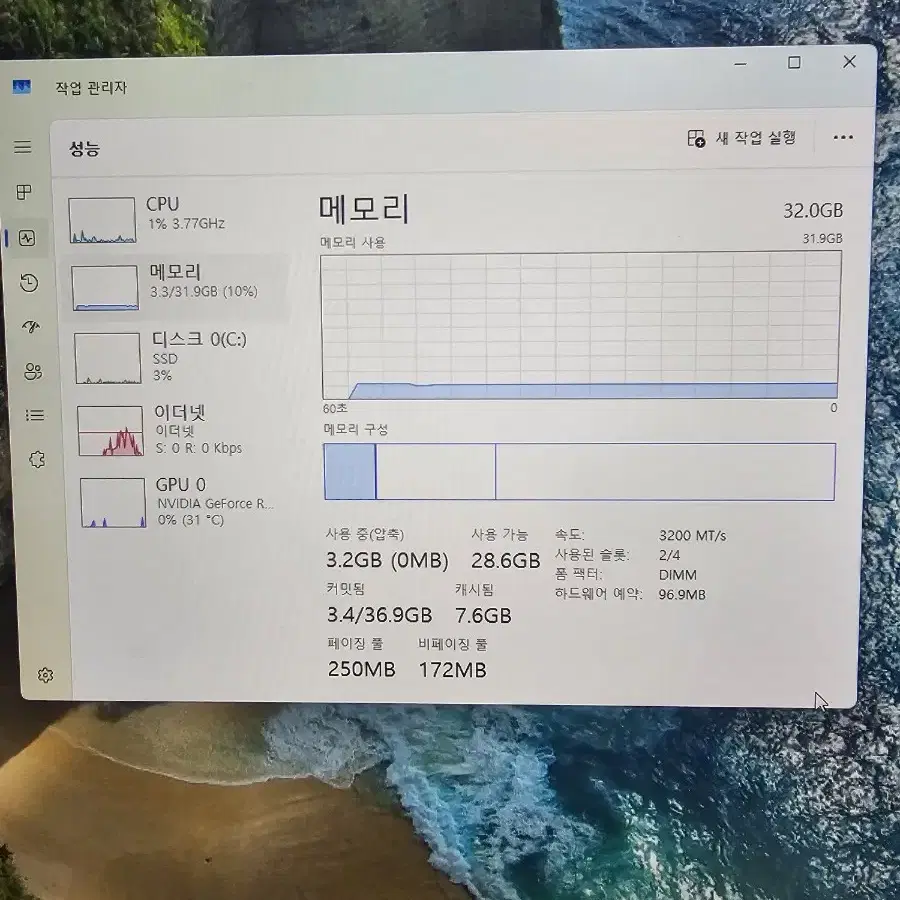
Task: Click the DIMM form factor value
Action: (x=678, y=575)
